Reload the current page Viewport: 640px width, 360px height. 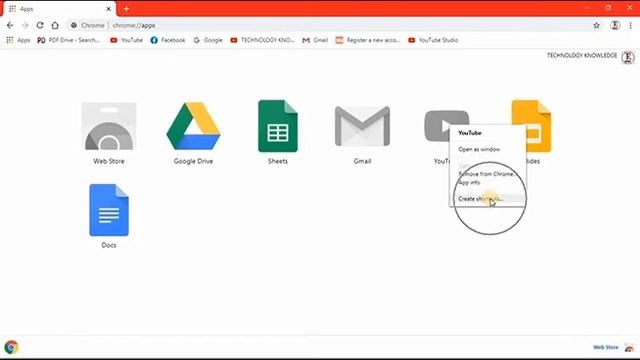coord(40,25)
